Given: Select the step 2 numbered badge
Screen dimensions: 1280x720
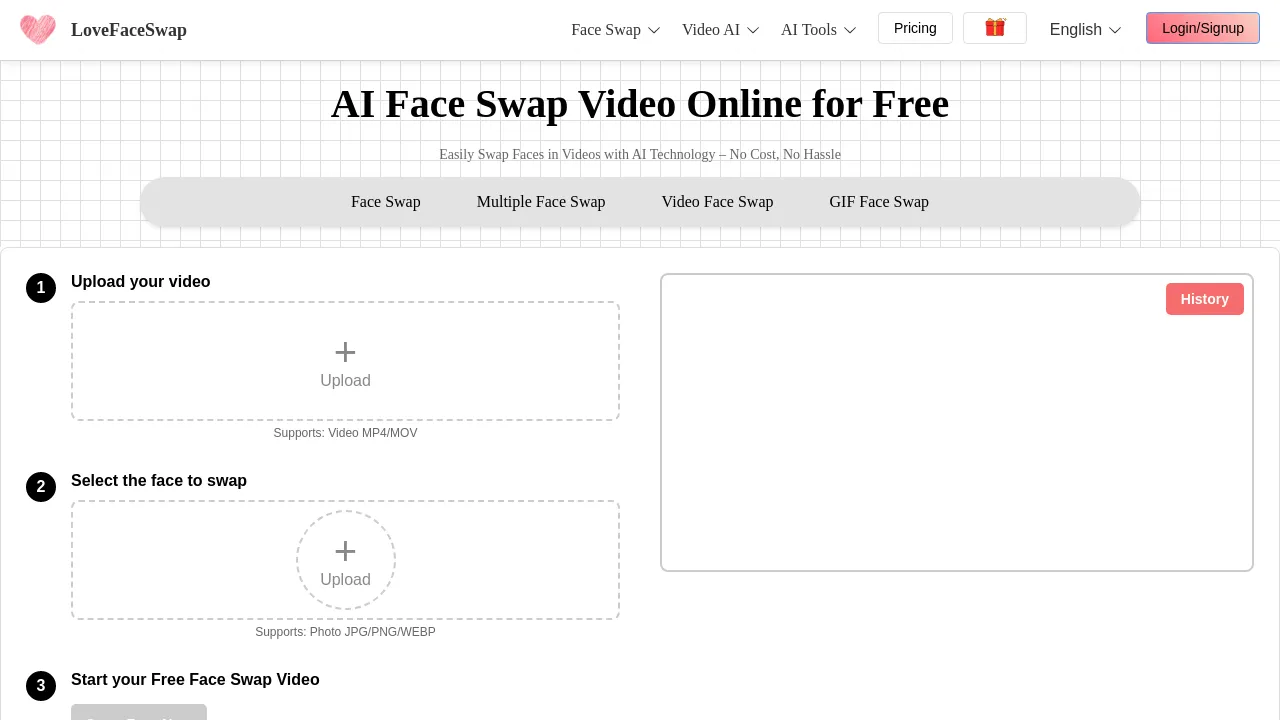Looking at the screenshot, I should point(41,487).
